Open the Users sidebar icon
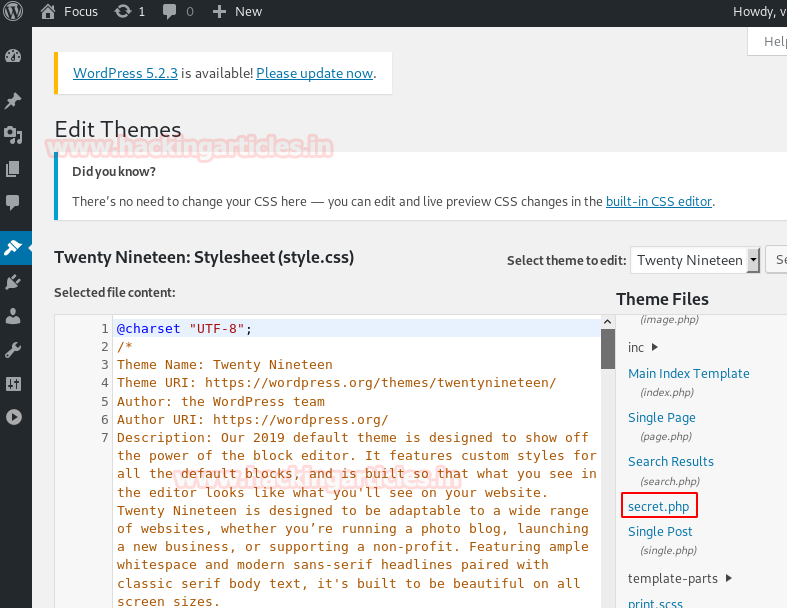The width and height of the screenshot is (787, 608). click(13, 316)
